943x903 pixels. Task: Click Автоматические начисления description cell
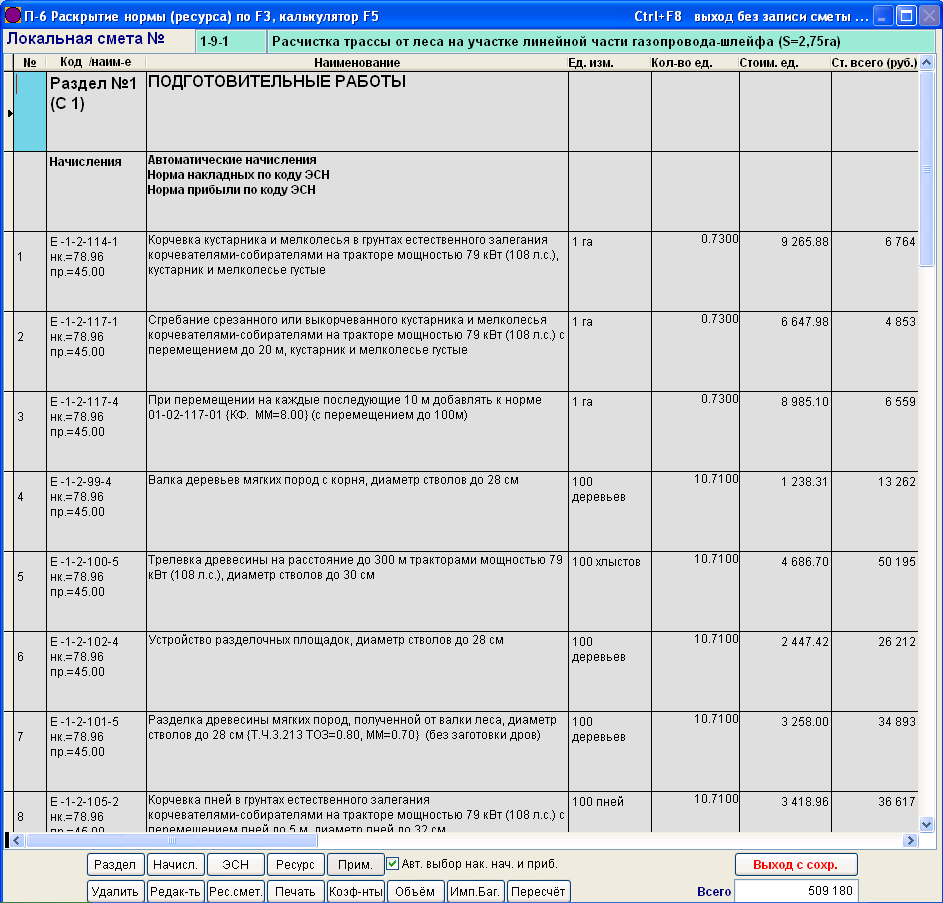[357, 191]
